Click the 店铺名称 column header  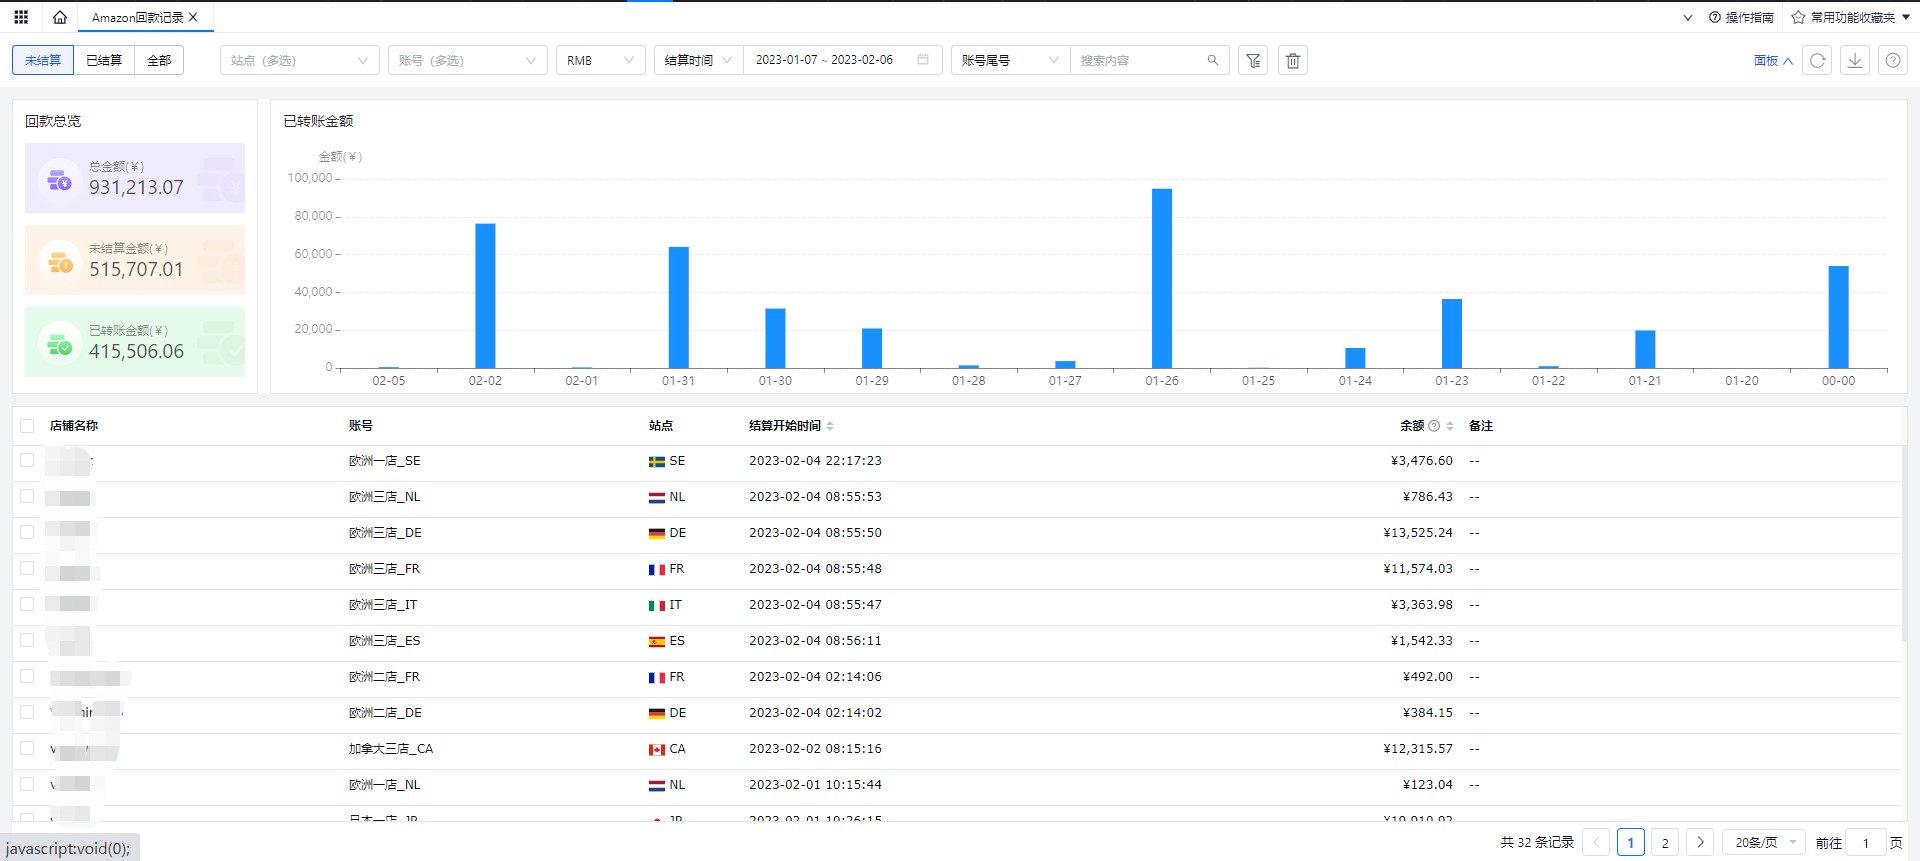(x=74, y=426)
